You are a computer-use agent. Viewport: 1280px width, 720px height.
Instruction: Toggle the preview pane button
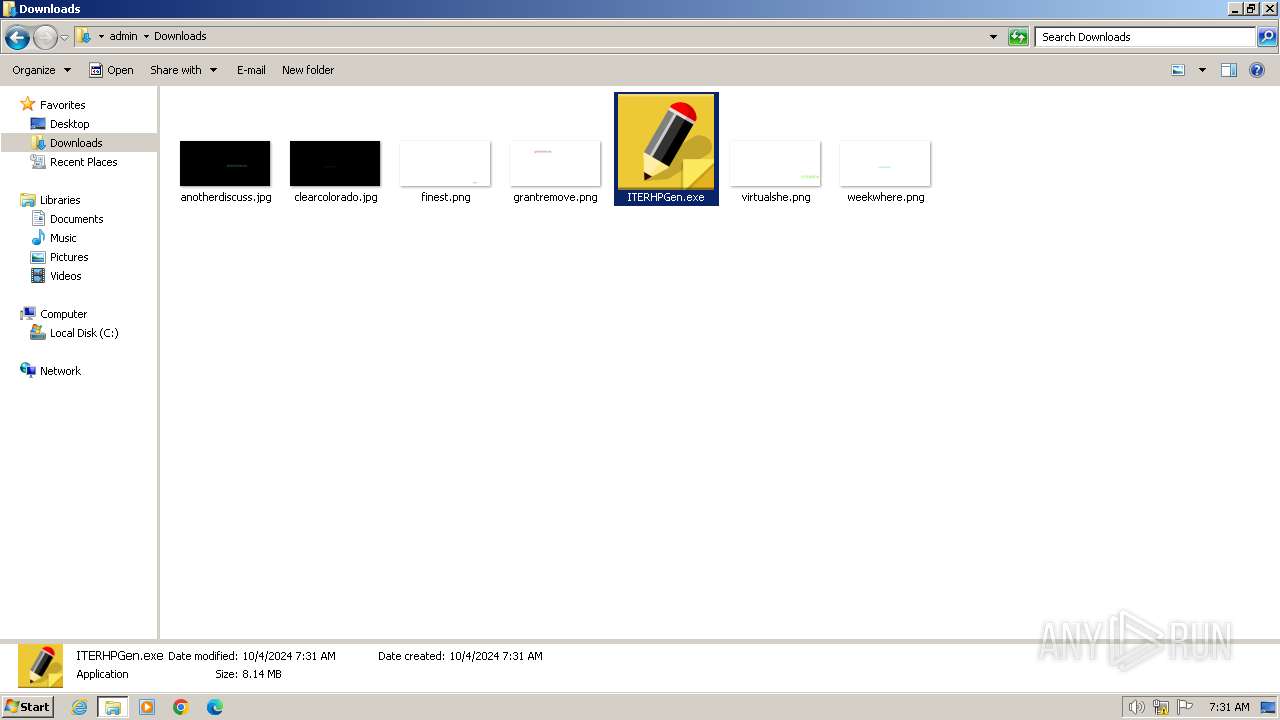[1229, 70]
